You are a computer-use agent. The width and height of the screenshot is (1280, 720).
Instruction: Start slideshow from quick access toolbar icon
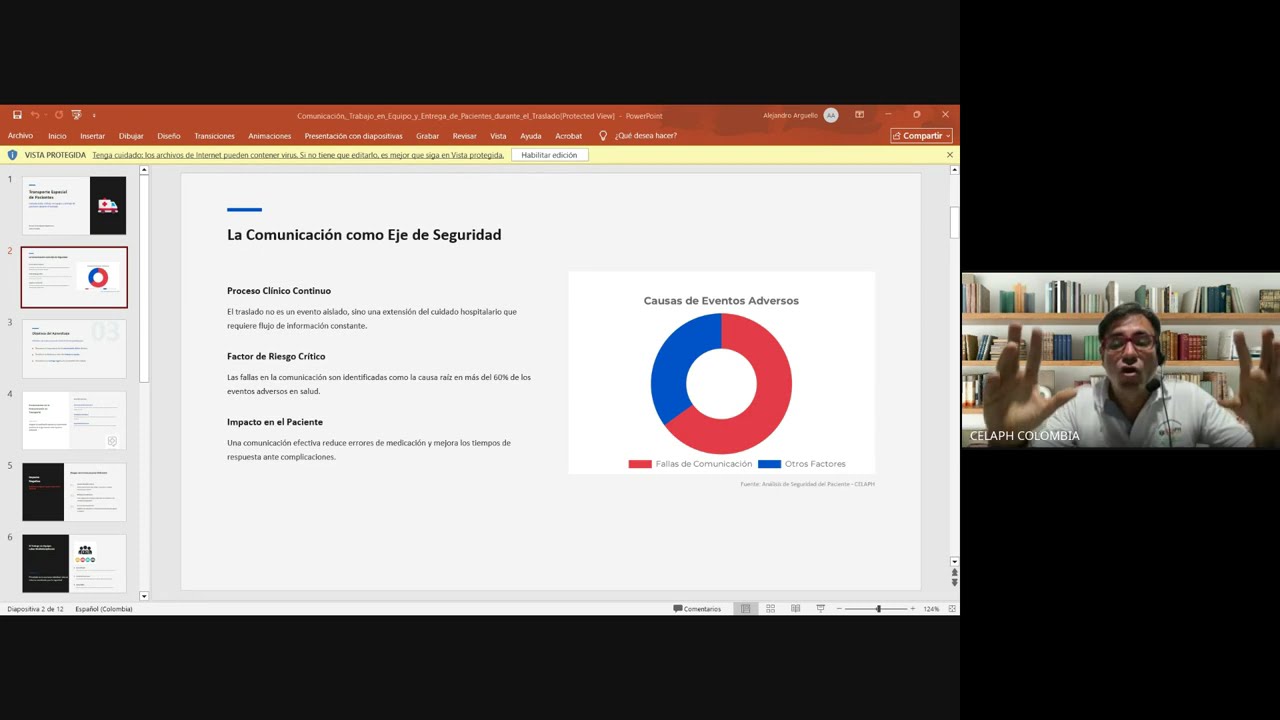[77, 115]
